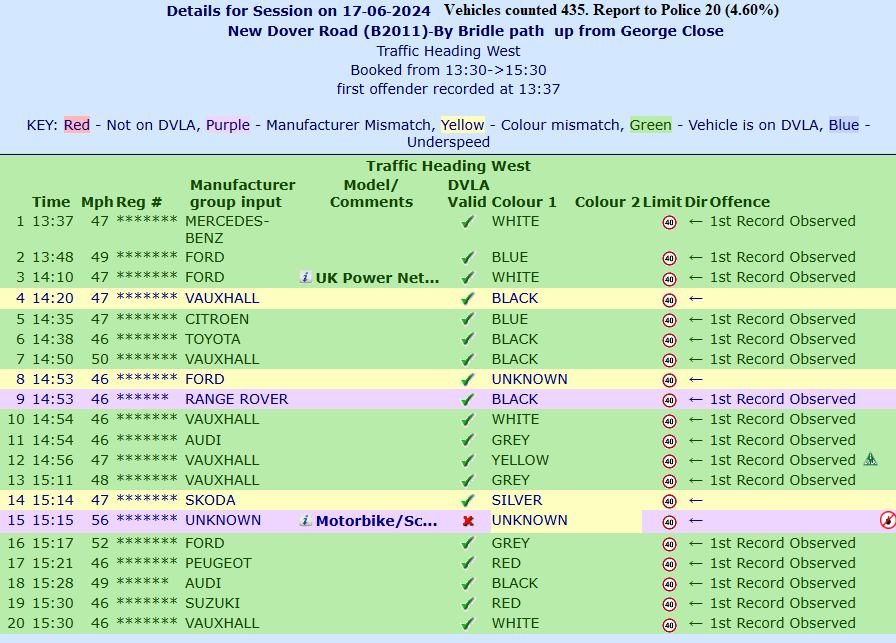Click the 'Colour 1' column header

524,202
